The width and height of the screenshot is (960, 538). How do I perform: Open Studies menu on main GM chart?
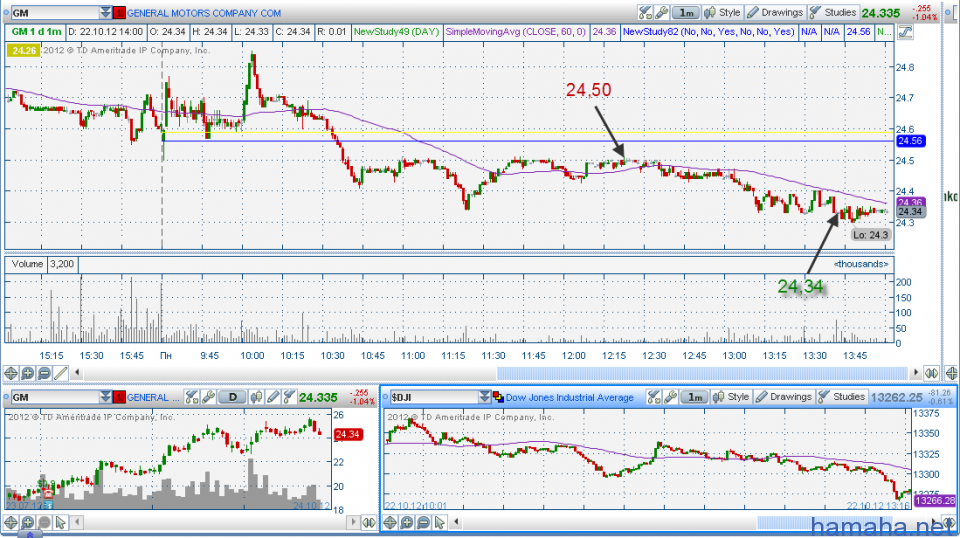click(x=833, y=12)
